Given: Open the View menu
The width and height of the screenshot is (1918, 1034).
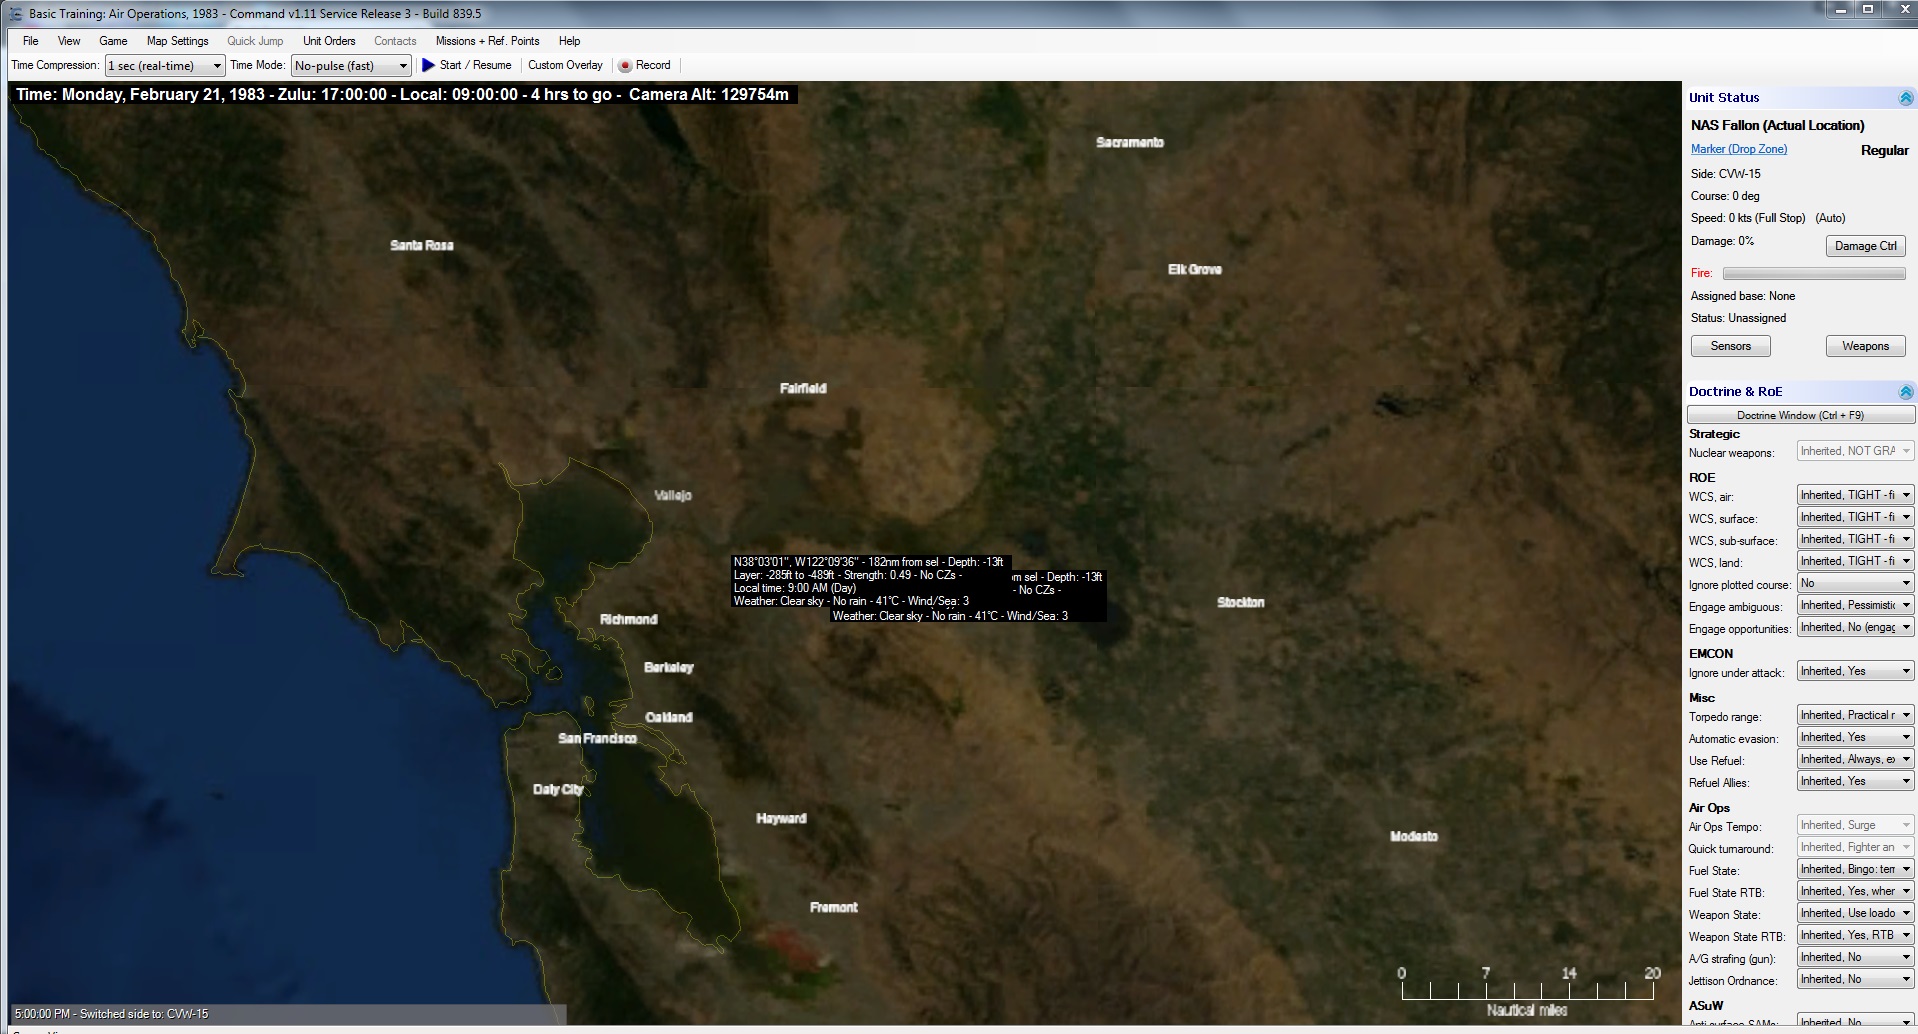Looking at the screenshot, I should click(69, 41).
